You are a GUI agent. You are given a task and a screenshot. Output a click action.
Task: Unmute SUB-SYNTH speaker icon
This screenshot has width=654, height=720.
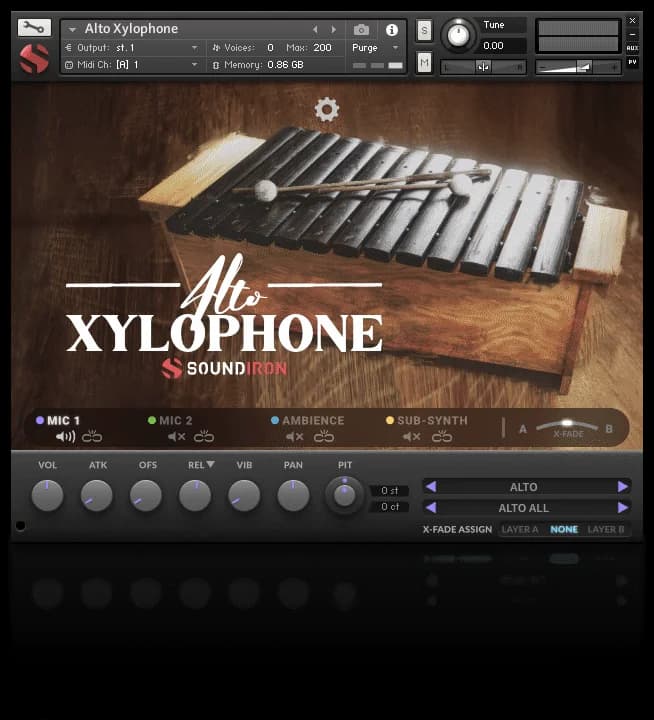point(412,436)
